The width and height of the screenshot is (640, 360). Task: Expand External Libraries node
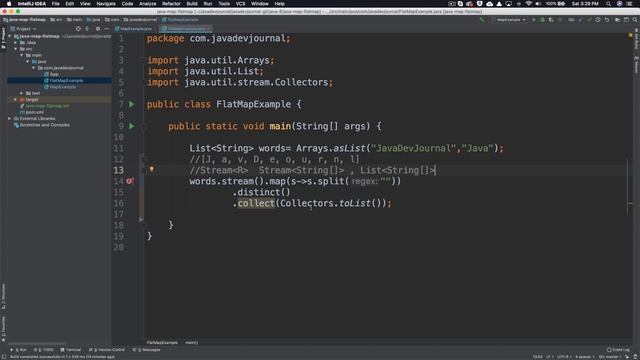click(10, 118)
